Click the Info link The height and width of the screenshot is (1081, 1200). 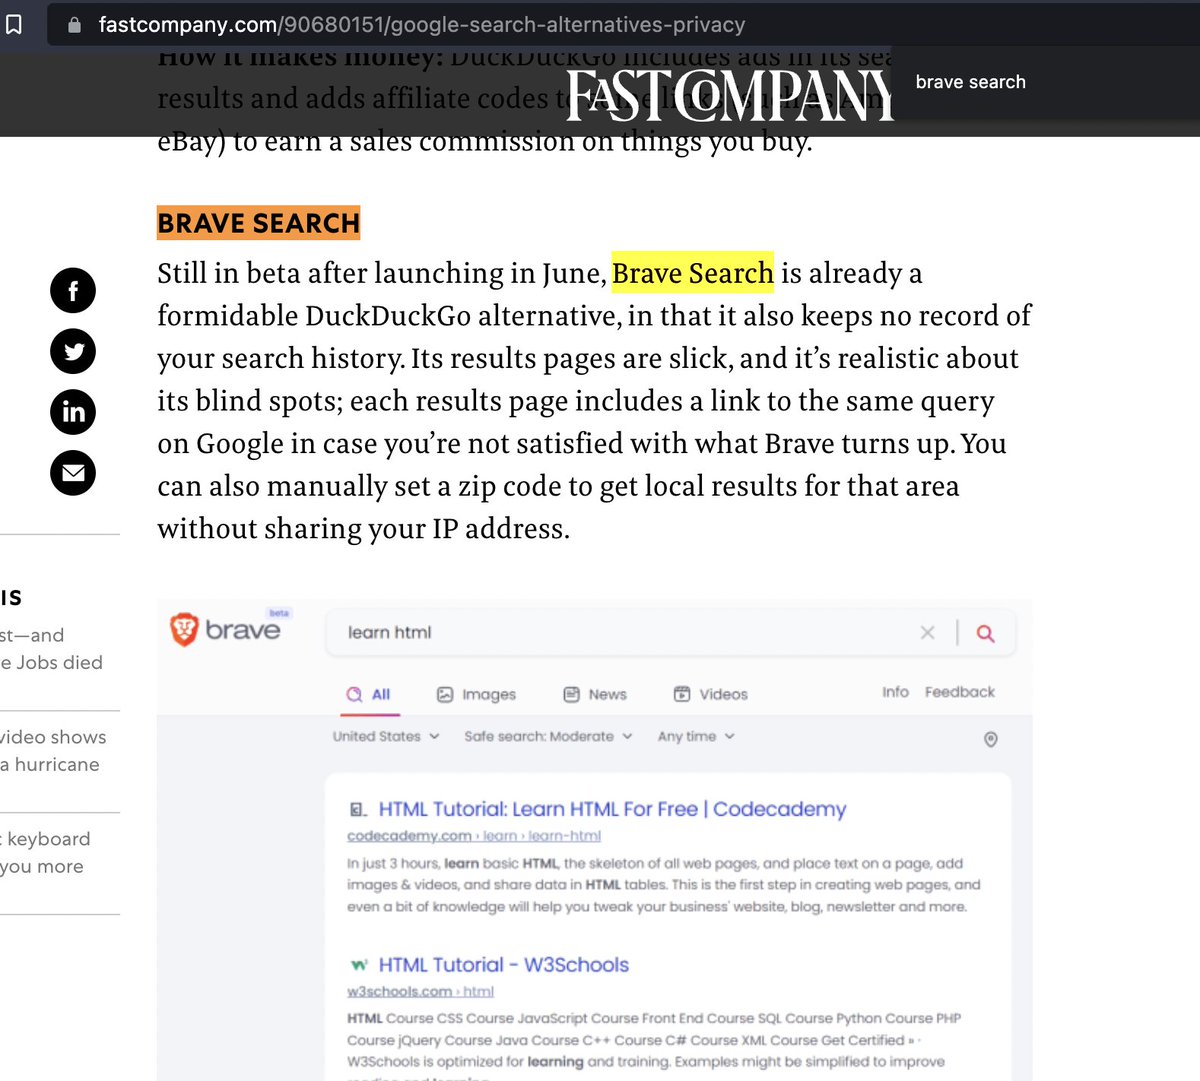point(895,692)
